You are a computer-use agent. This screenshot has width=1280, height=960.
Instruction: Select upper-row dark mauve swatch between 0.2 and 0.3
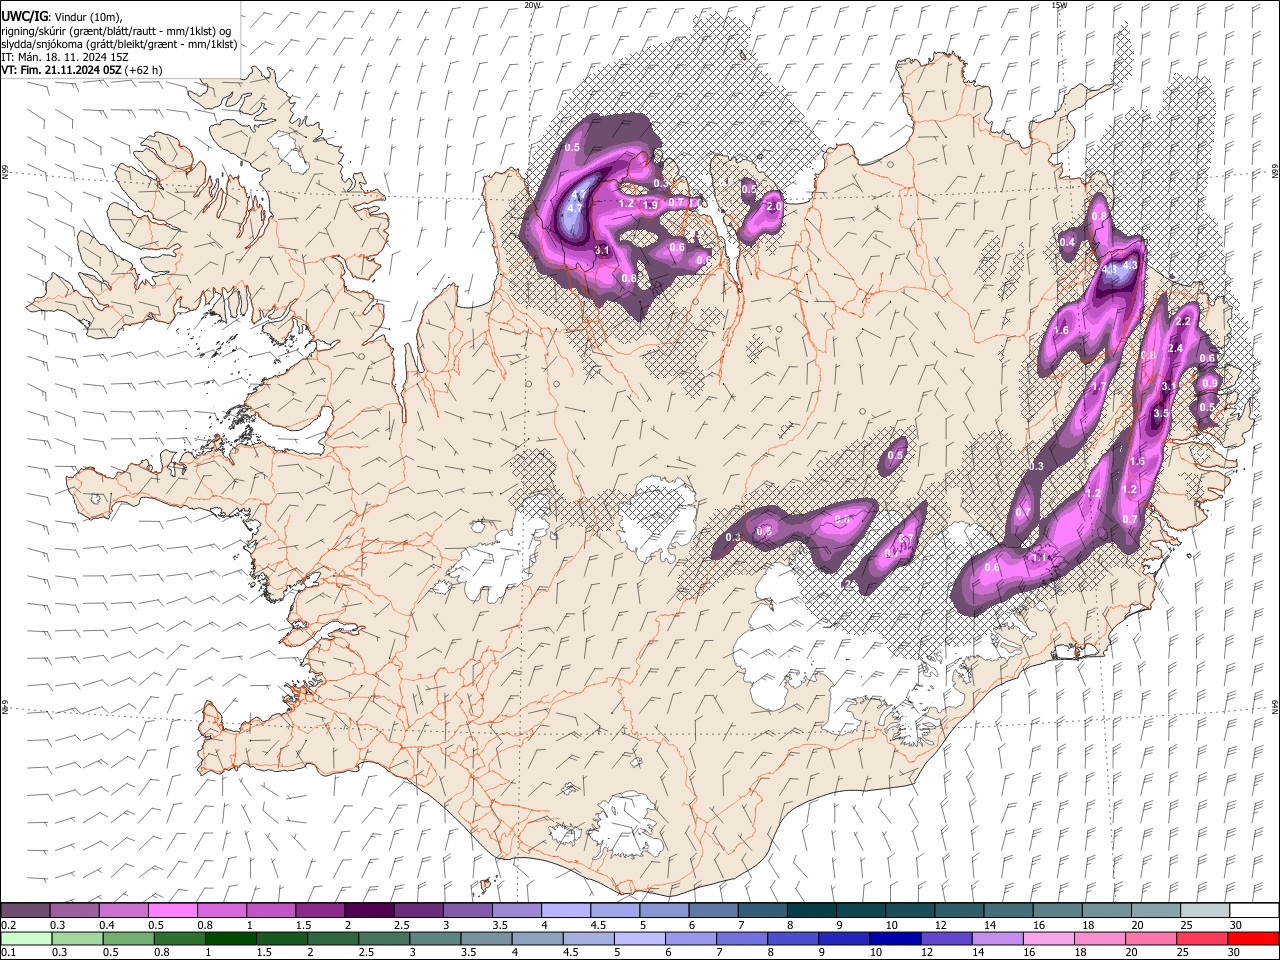(x=25, y=911)
